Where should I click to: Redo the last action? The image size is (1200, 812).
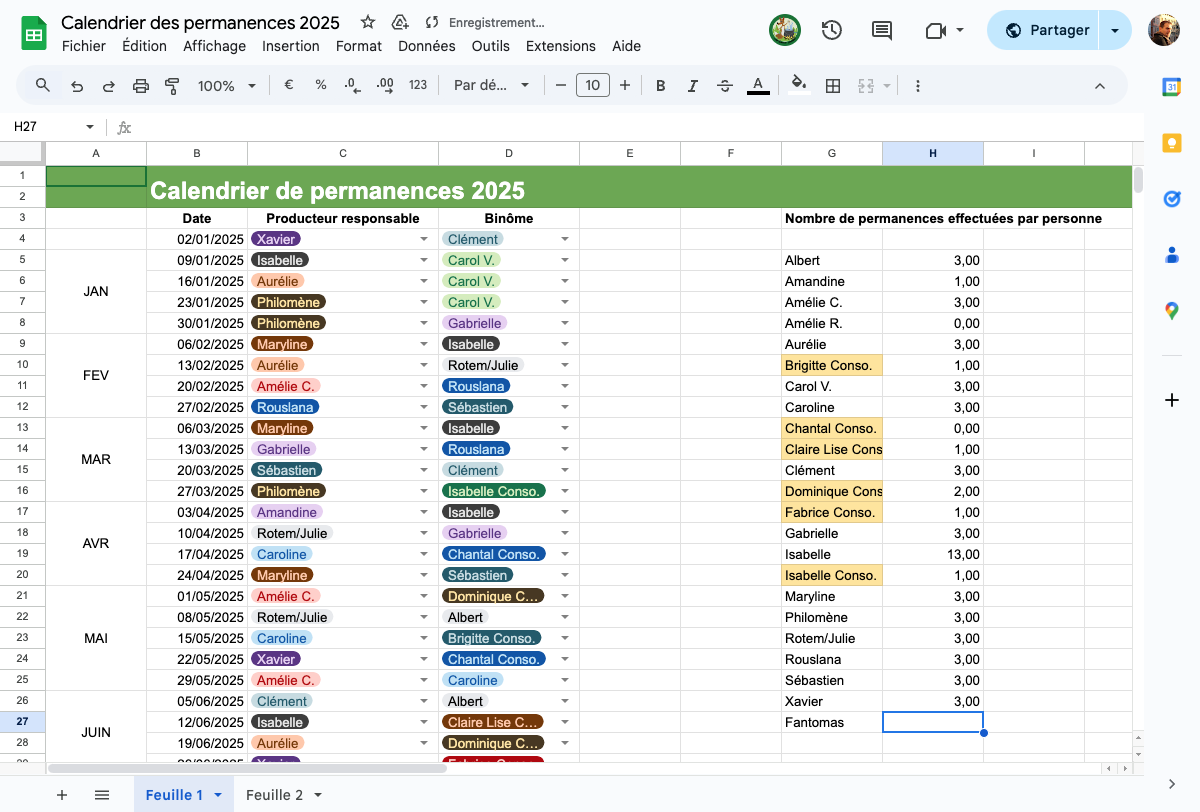tap(109, 86)
